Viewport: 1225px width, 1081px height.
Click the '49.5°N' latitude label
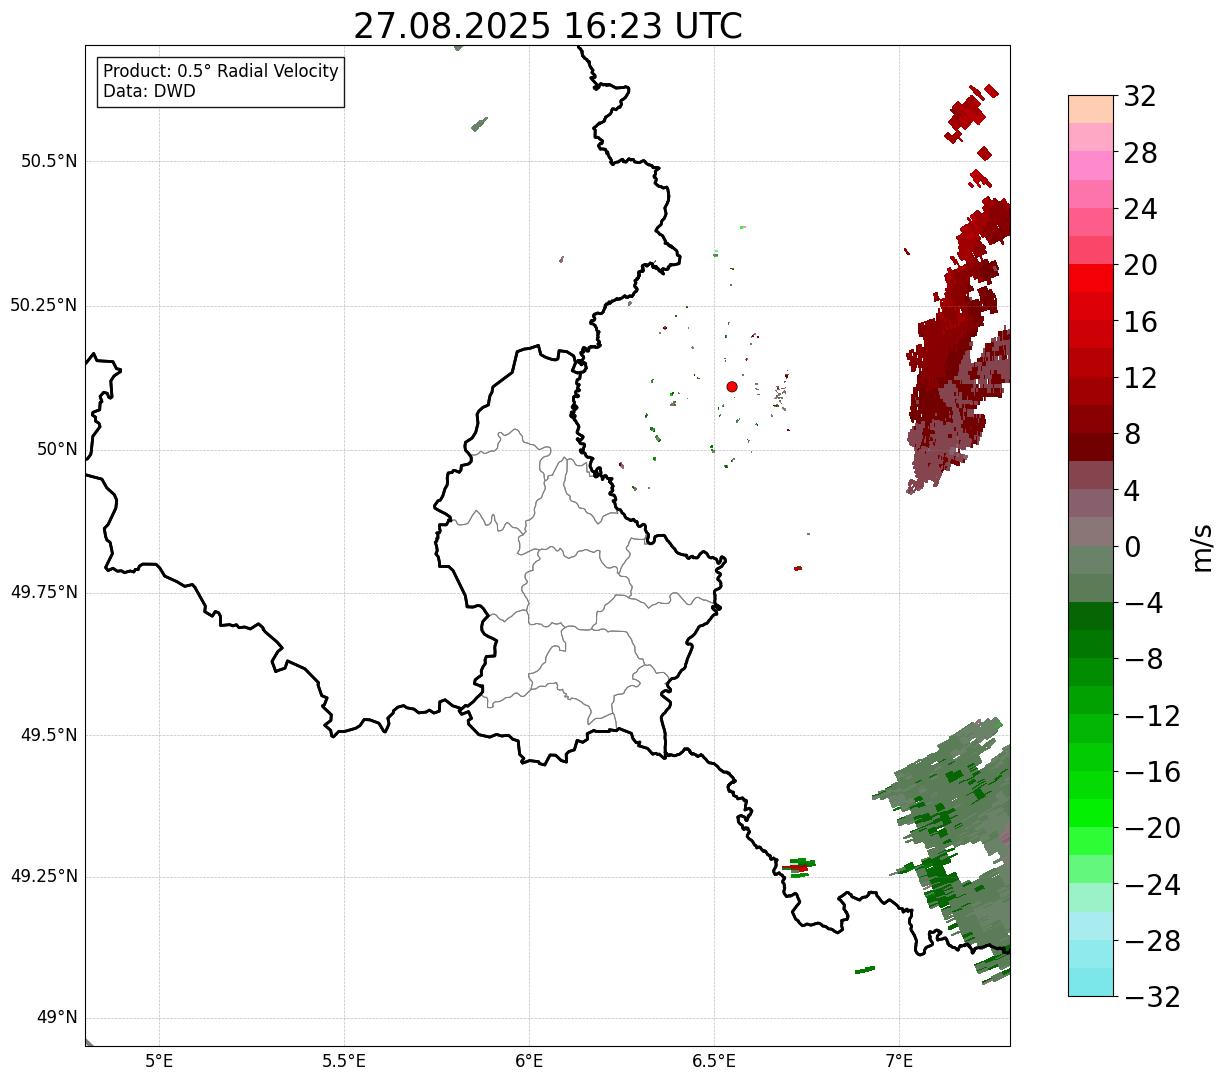pyautogui.click(x=49, y=735)
